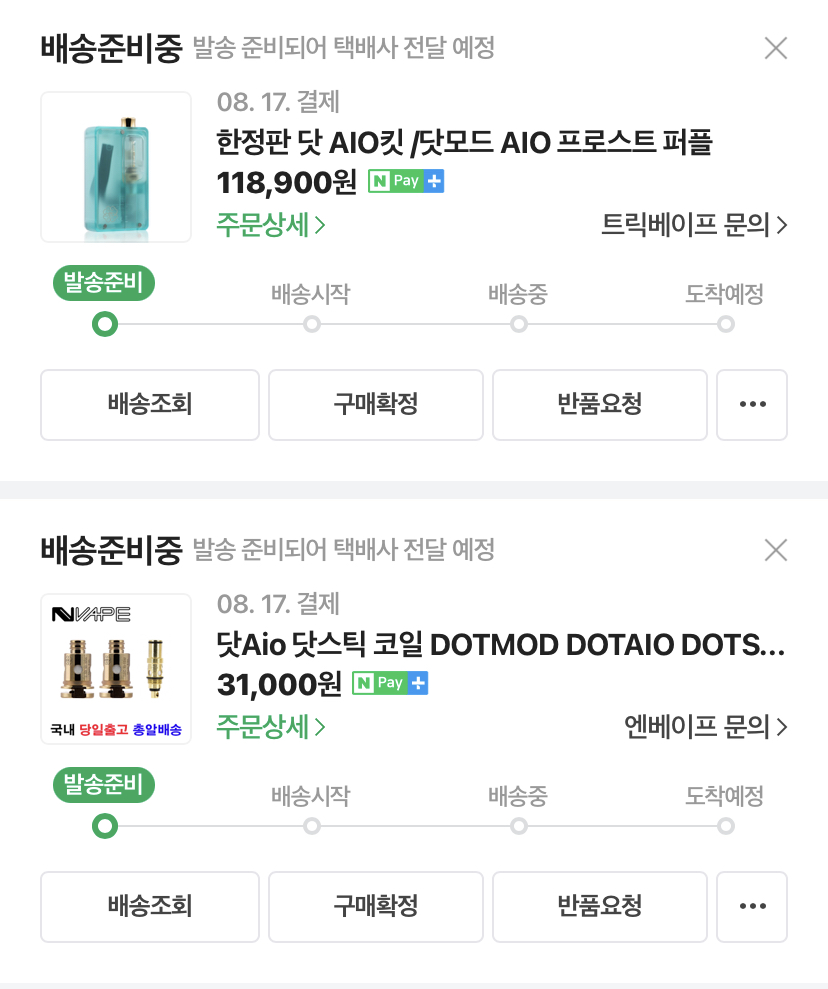Click N Pay badge on 31,000원 order
This screenshot has height=989, width=828.
[390, 684]
